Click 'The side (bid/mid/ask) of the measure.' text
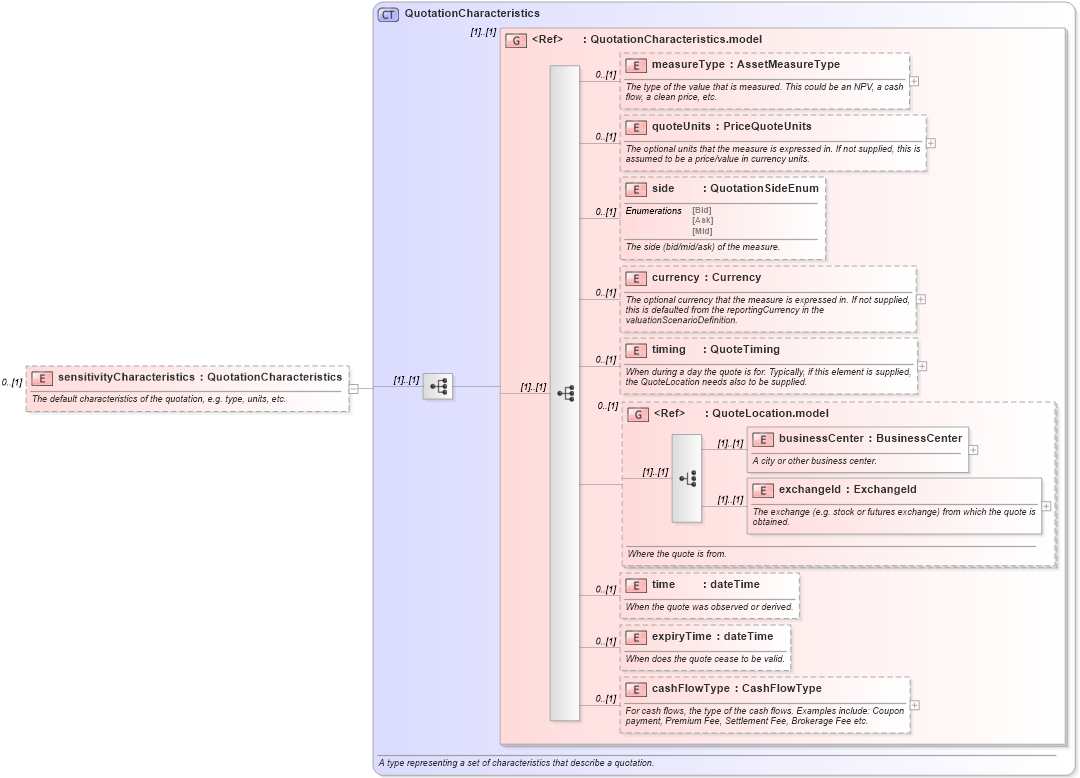This screenshot has width=1080, height=778. 703,247
